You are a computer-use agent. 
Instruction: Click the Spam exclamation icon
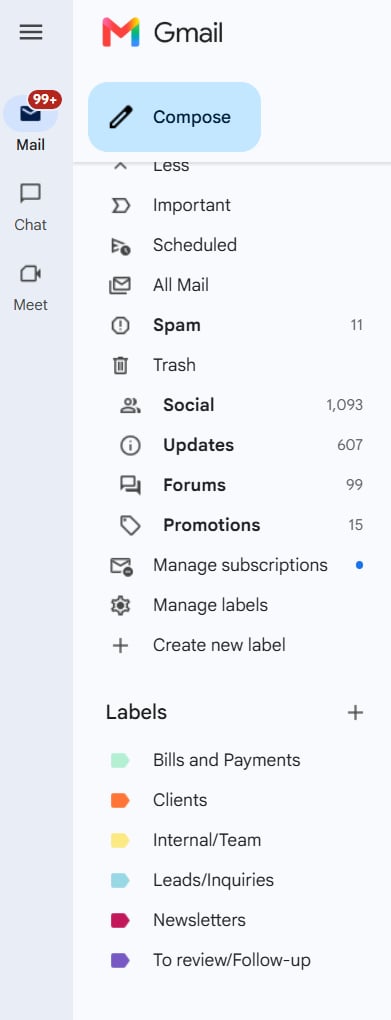120,325
